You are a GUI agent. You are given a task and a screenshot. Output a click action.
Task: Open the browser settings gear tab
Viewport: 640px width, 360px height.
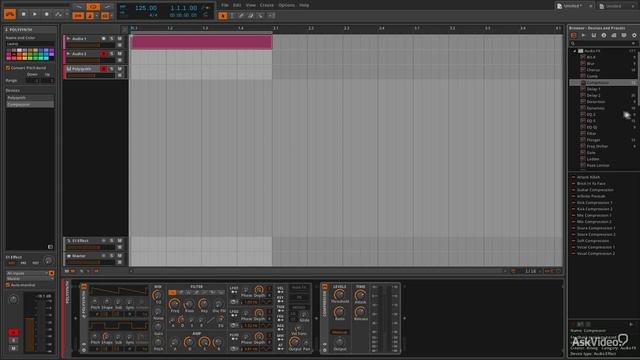[x=634, y=36]
